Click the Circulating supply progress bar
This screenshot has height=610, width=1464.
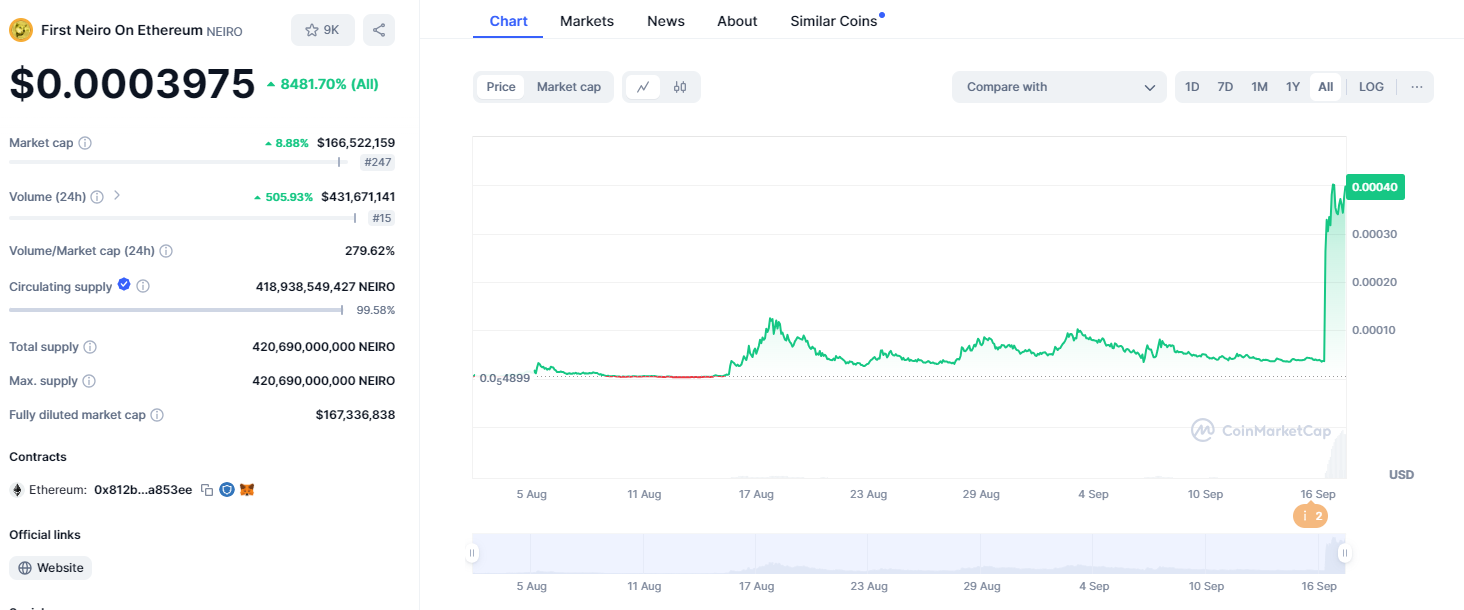176,310
